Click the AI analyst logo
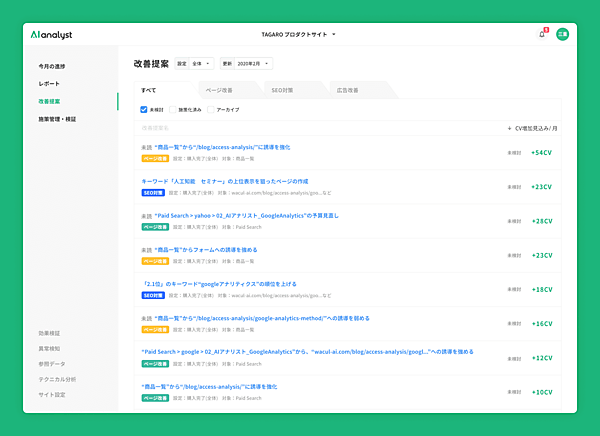This screenshot has width=600, height=436. 51,35
